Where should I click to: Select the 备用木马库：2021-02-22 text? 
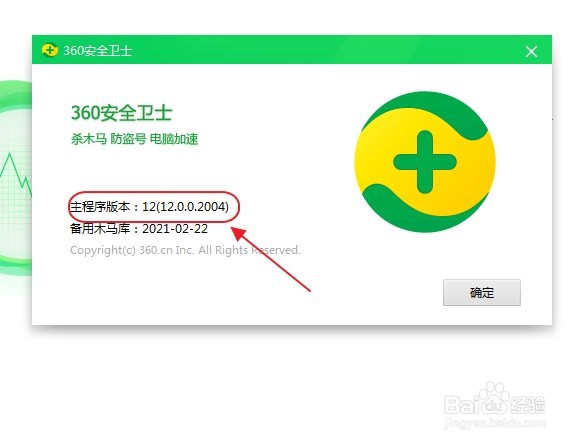pyautogui.click(x=139, y=229)
